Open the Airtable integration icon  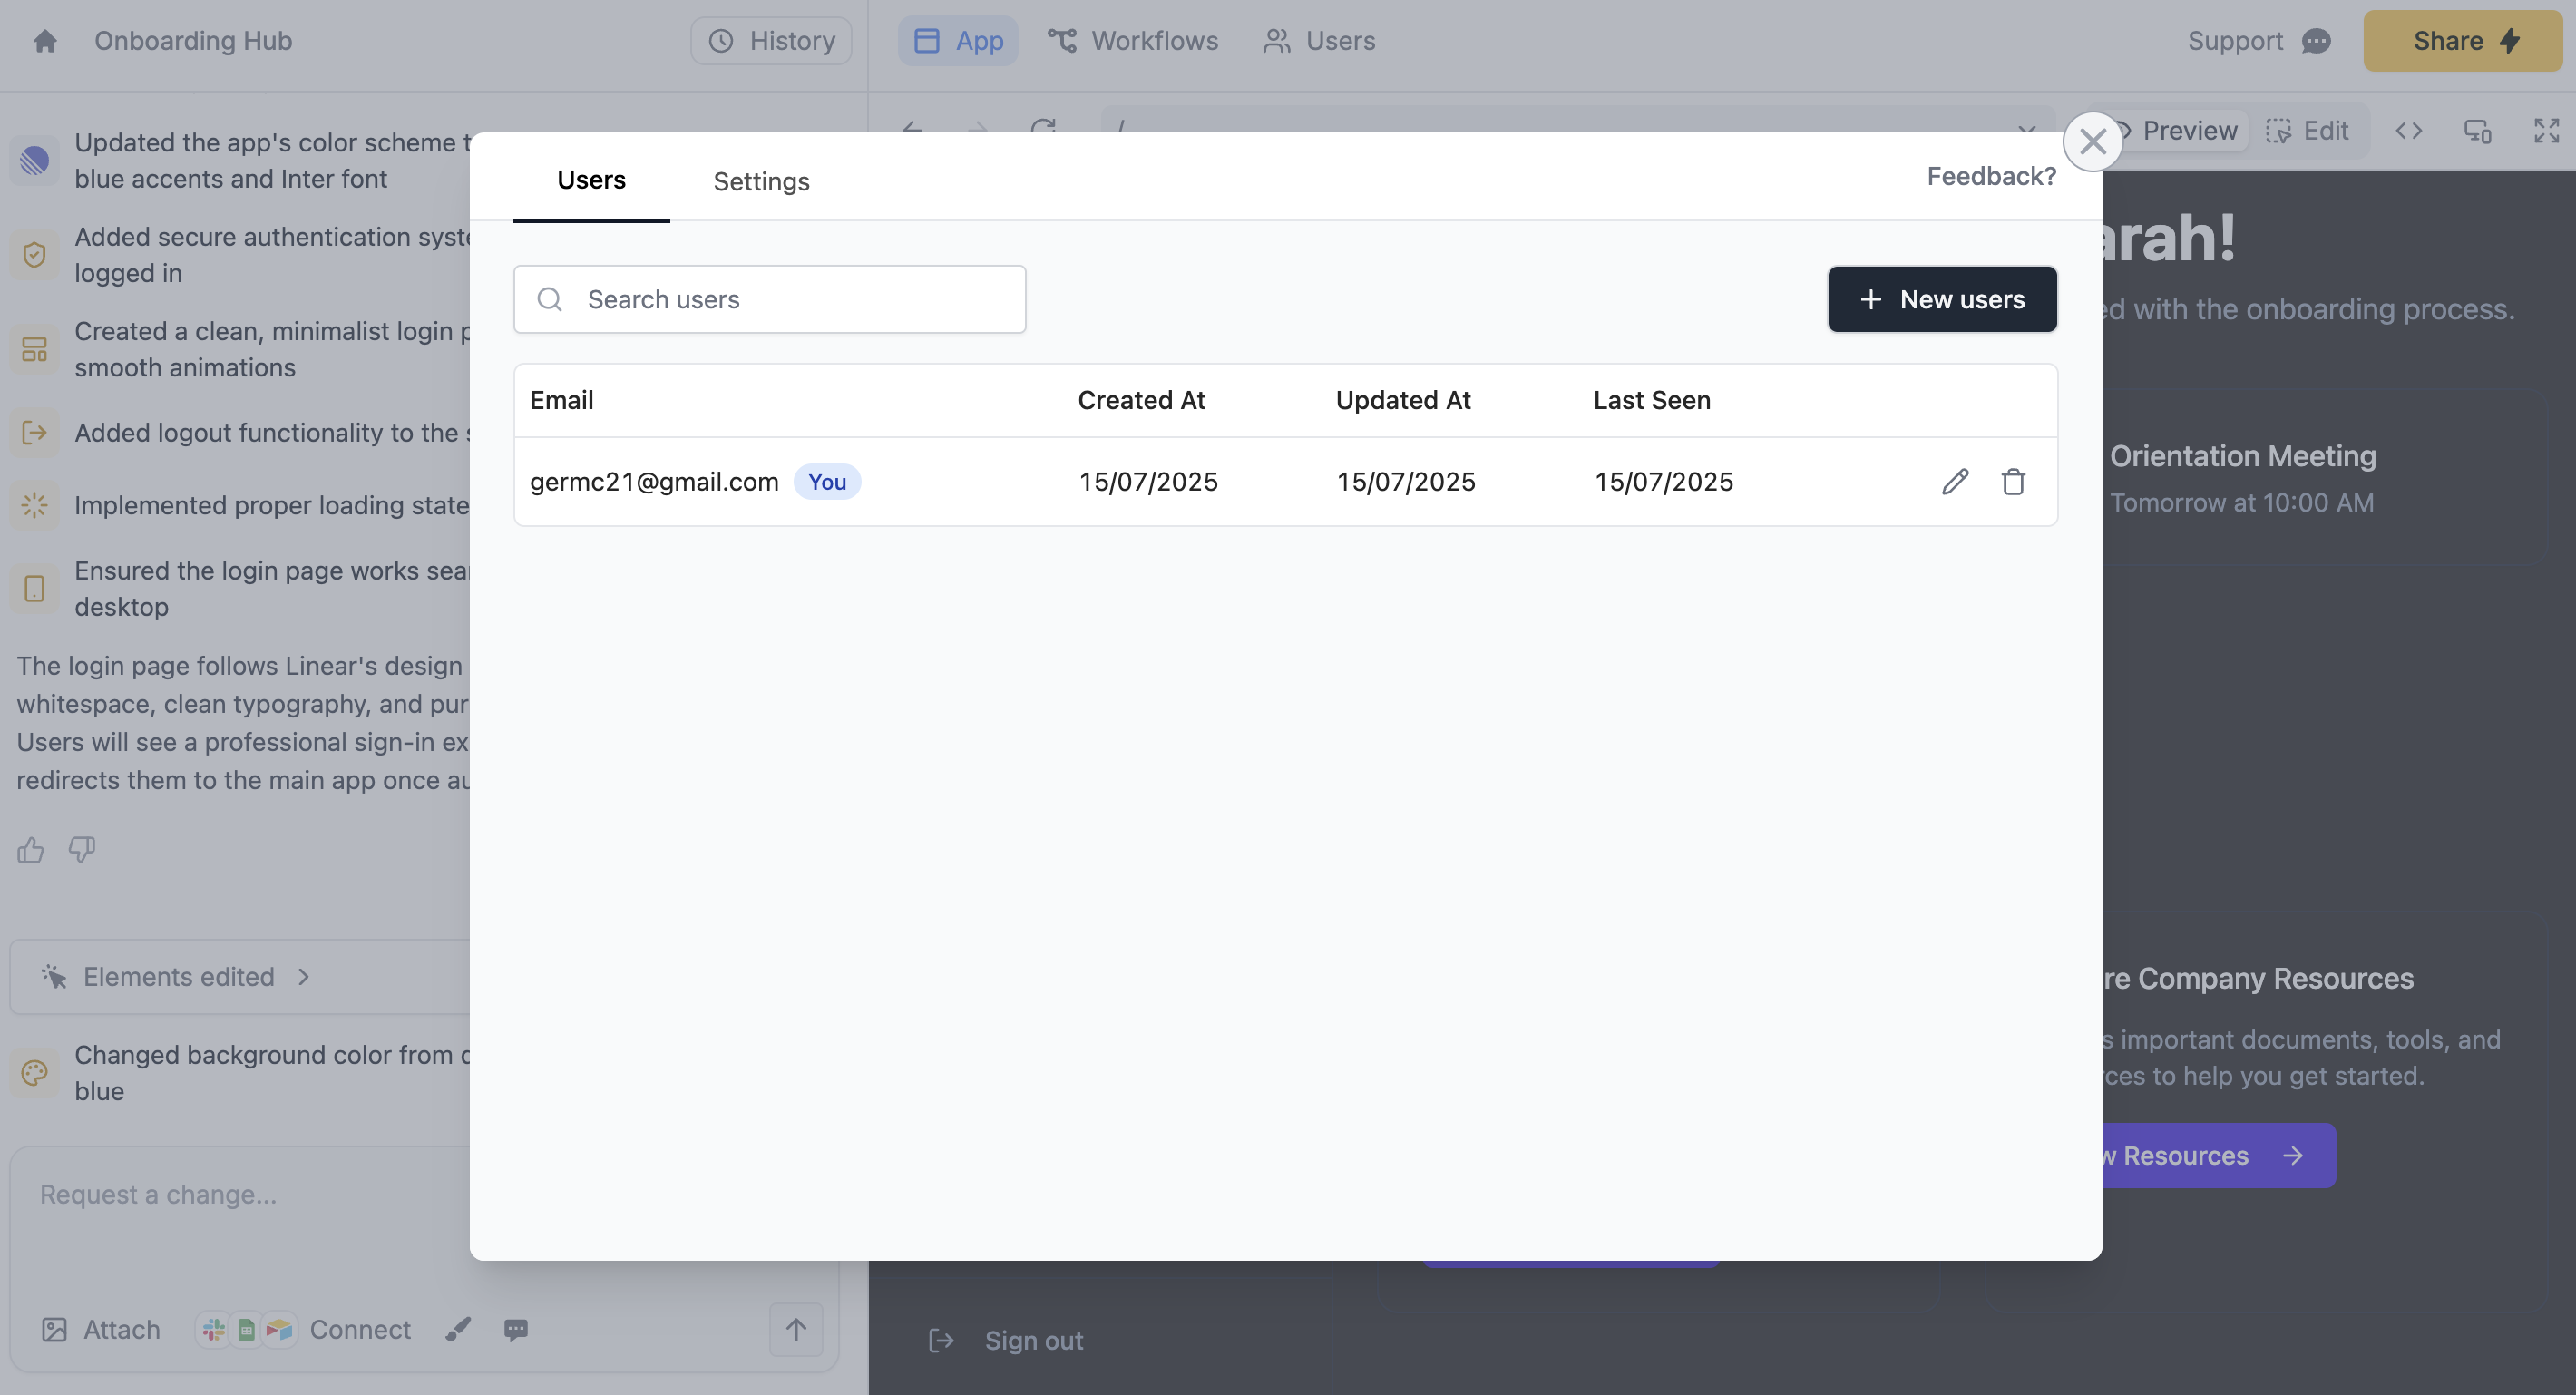279,1330
